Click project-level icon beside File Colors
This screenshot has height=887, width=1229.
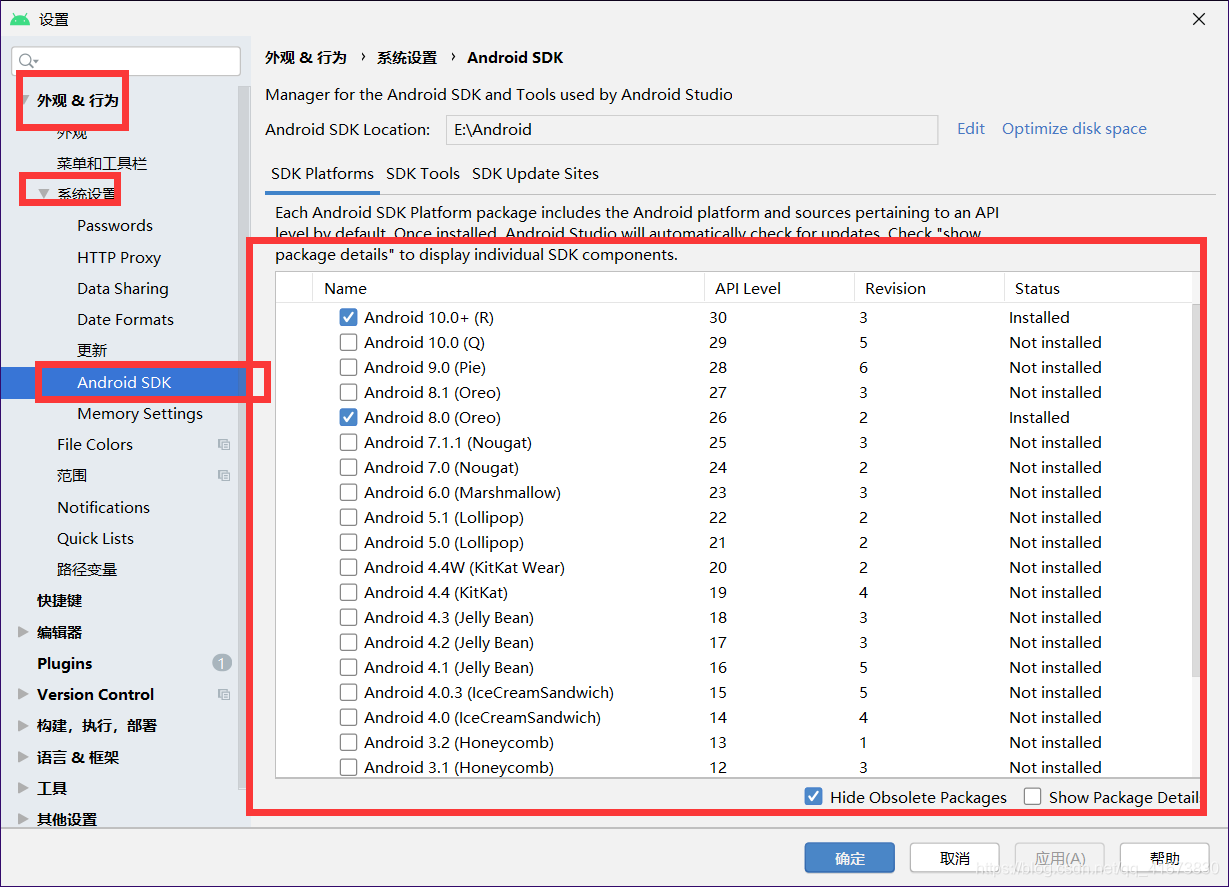(224, 445)
